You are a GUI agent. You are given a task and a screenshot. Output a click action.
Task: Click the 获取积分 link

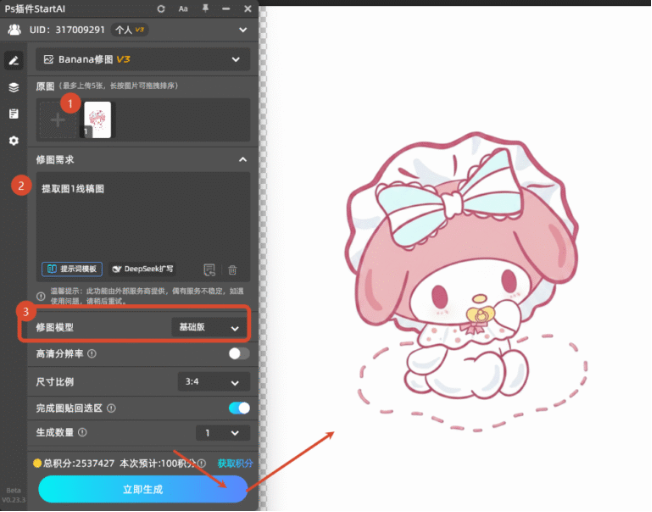click(x=235, y=463)
